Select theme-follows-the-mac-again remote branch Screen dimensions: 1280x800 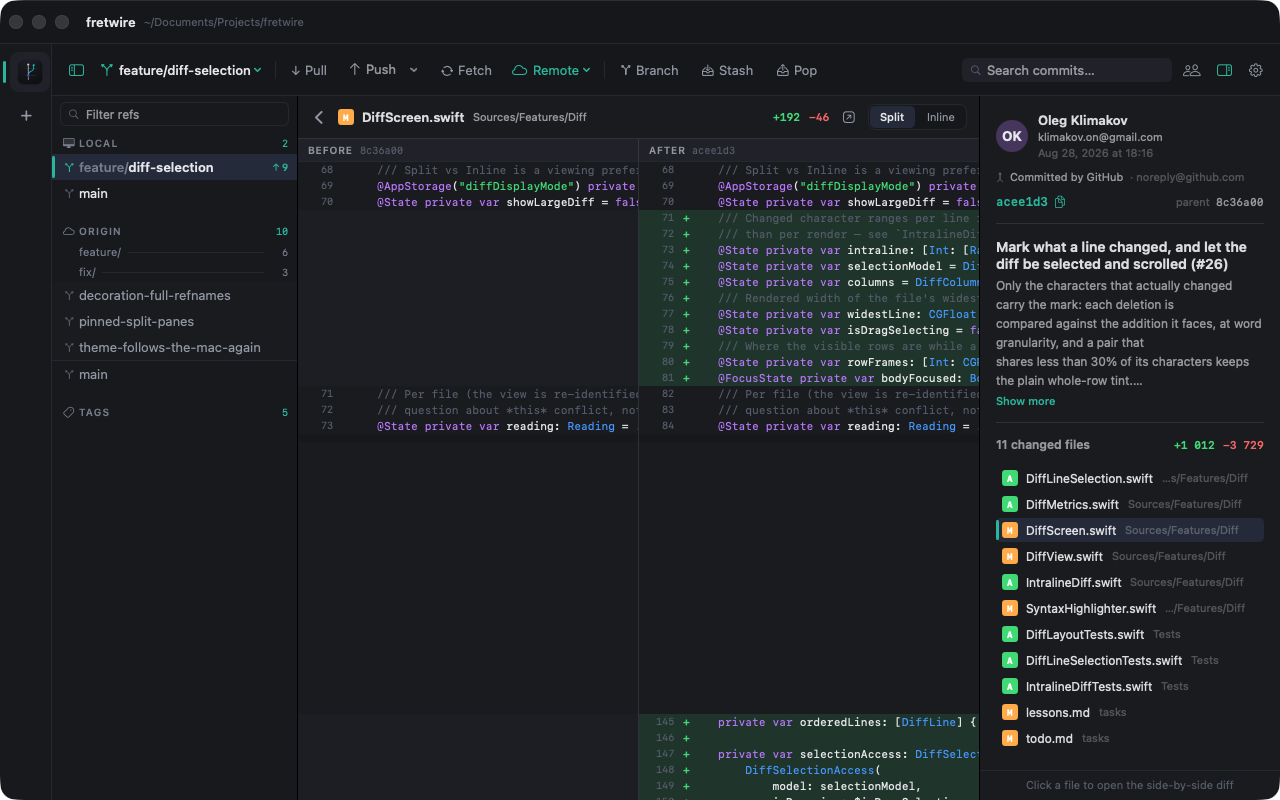(x=175, y=347)
